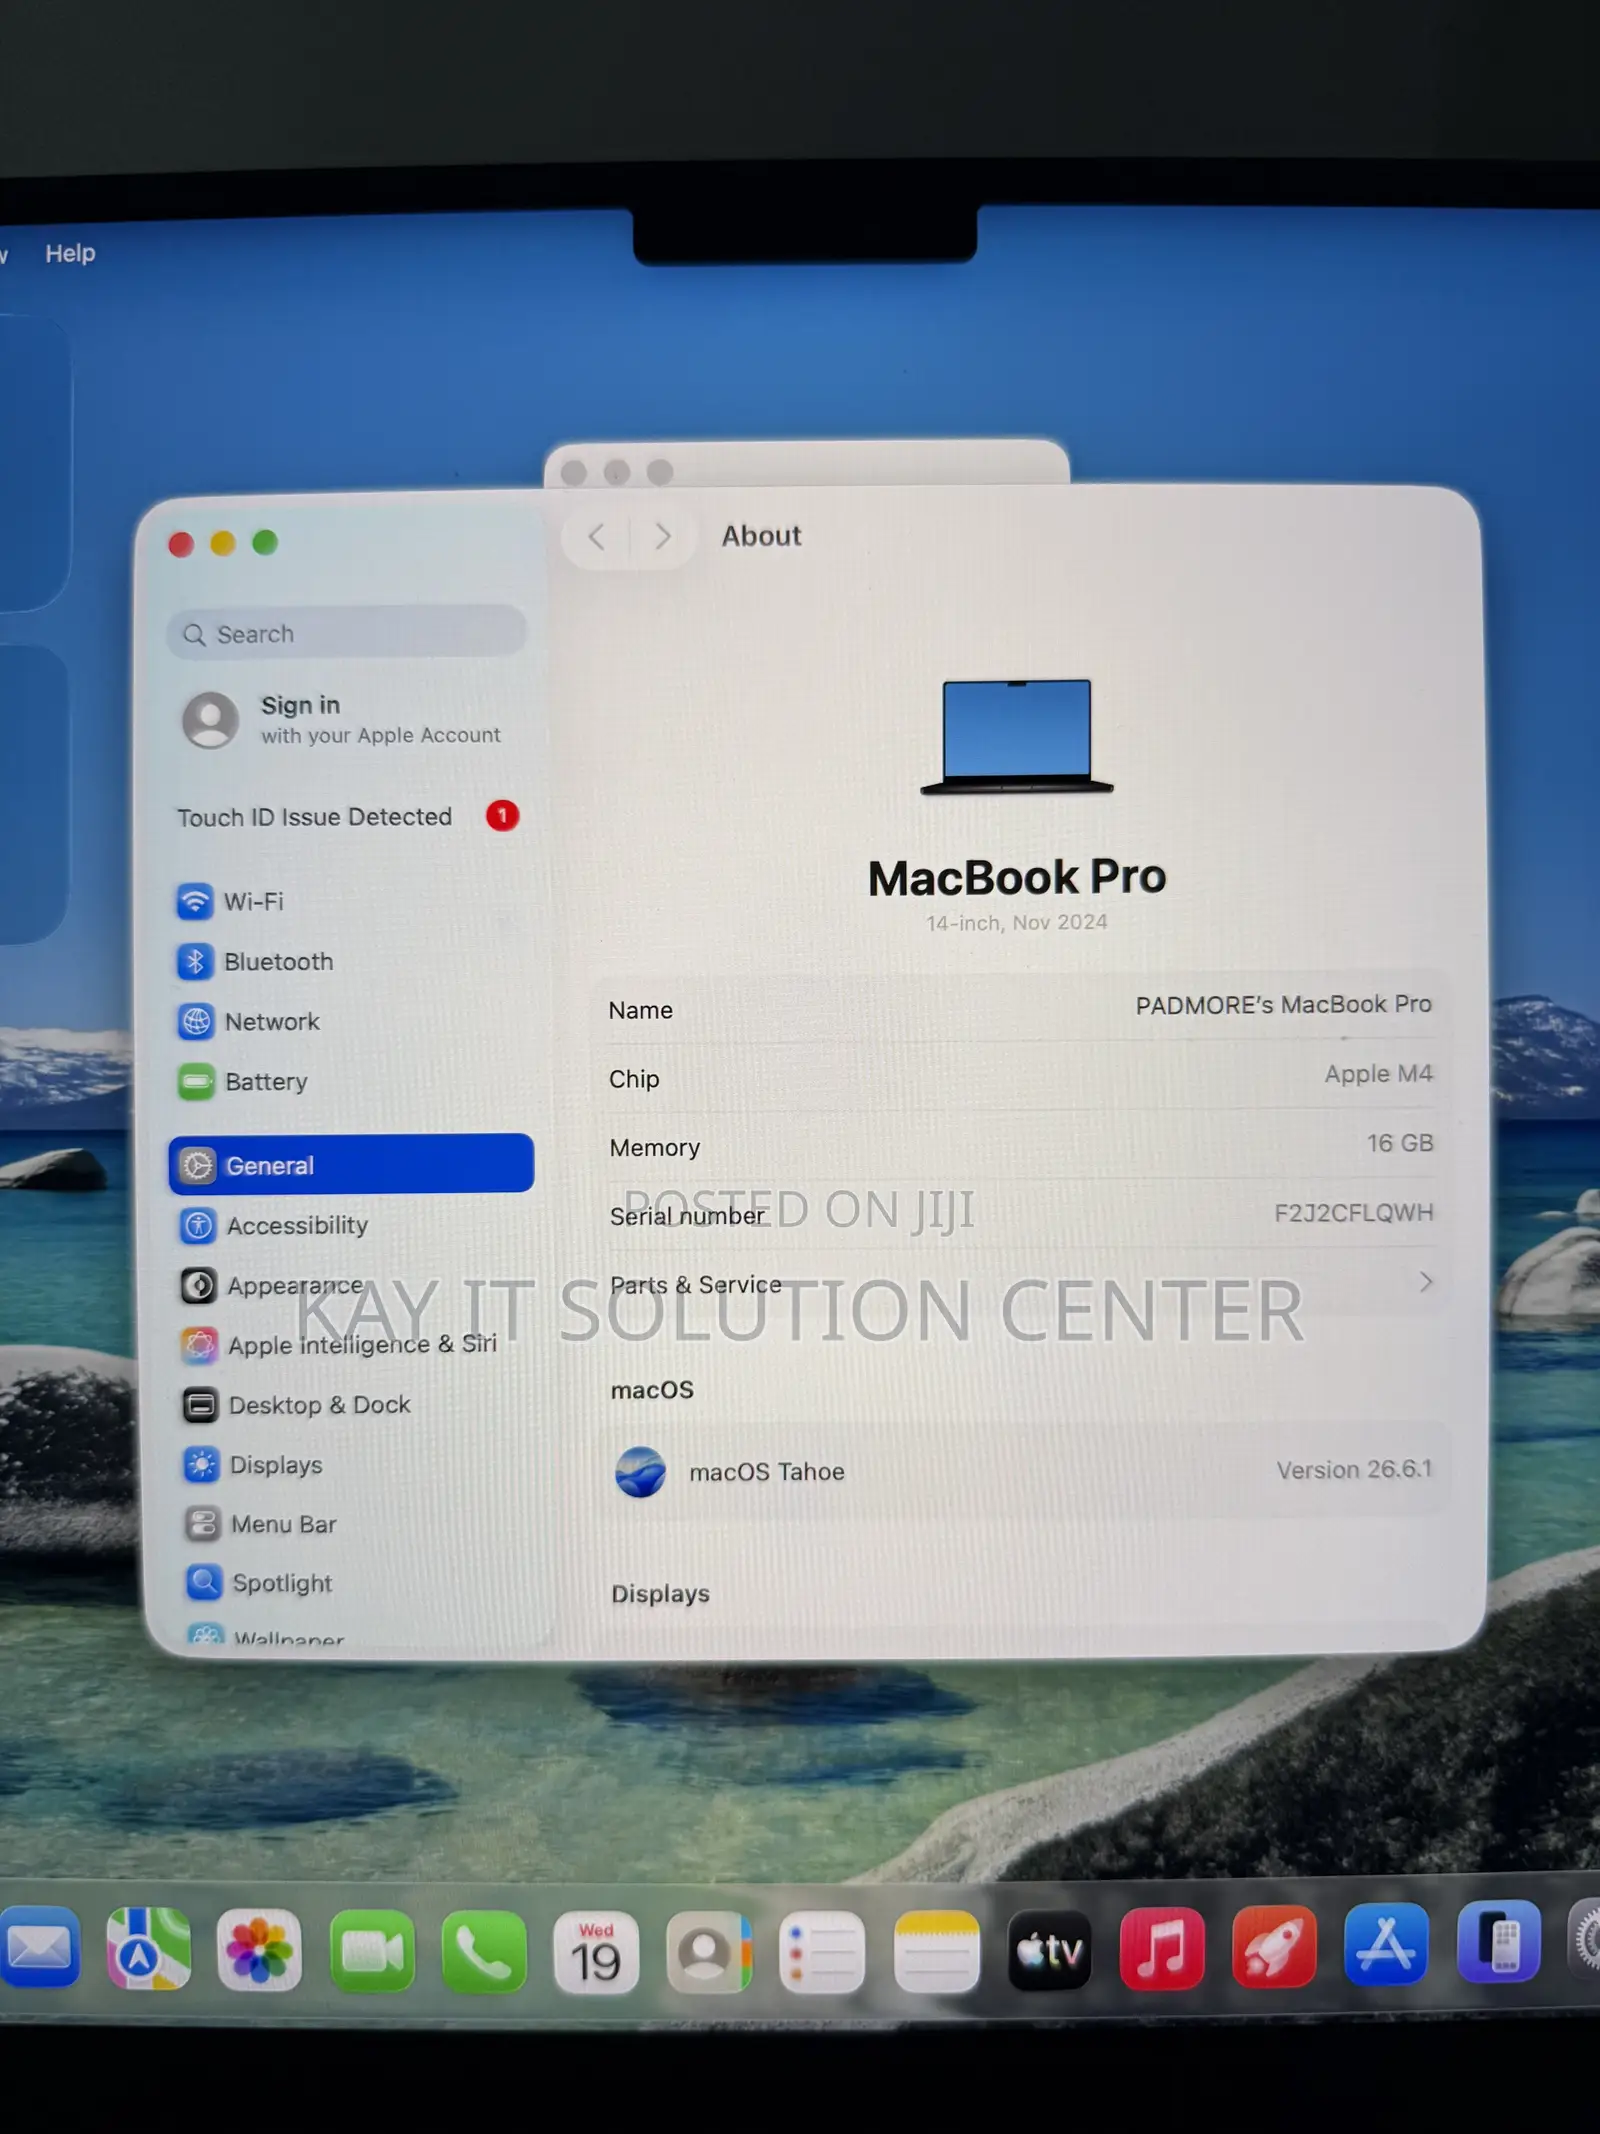Open Desktop & Dock settings
The width and height of the screenshot is (1600, 2134).
pos(297,1405)
